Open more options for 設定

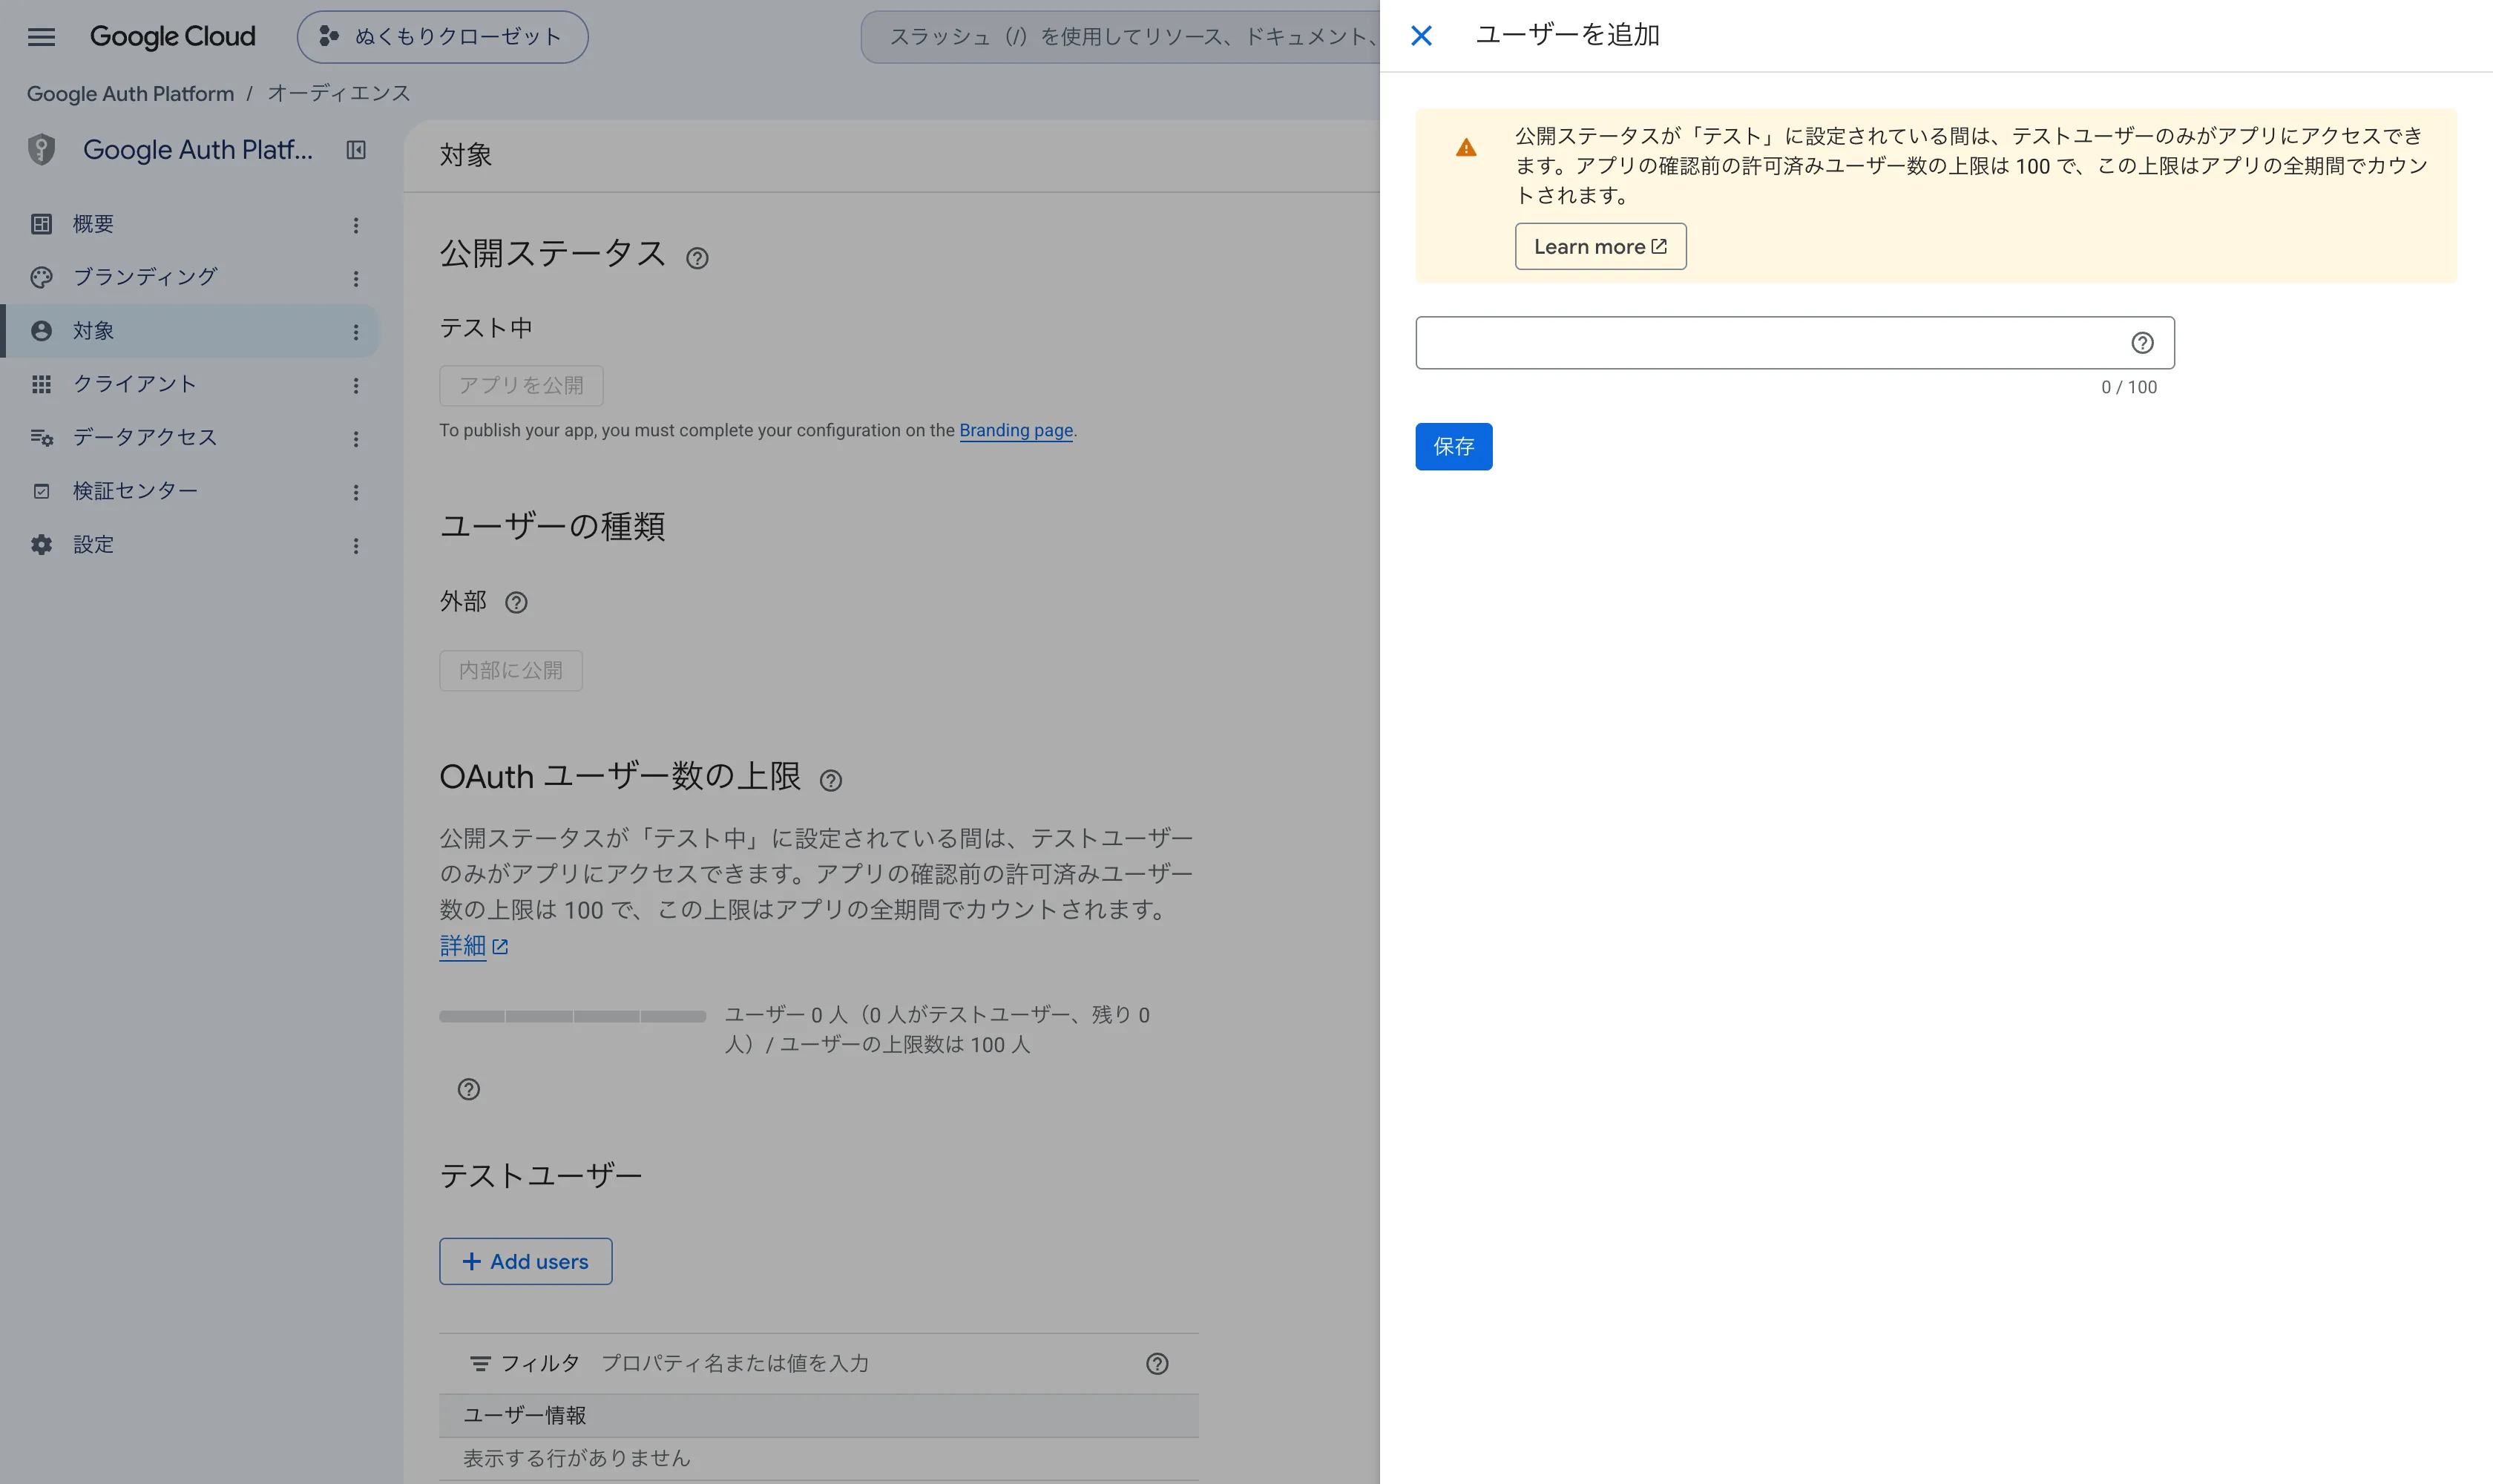click(356, 545)
